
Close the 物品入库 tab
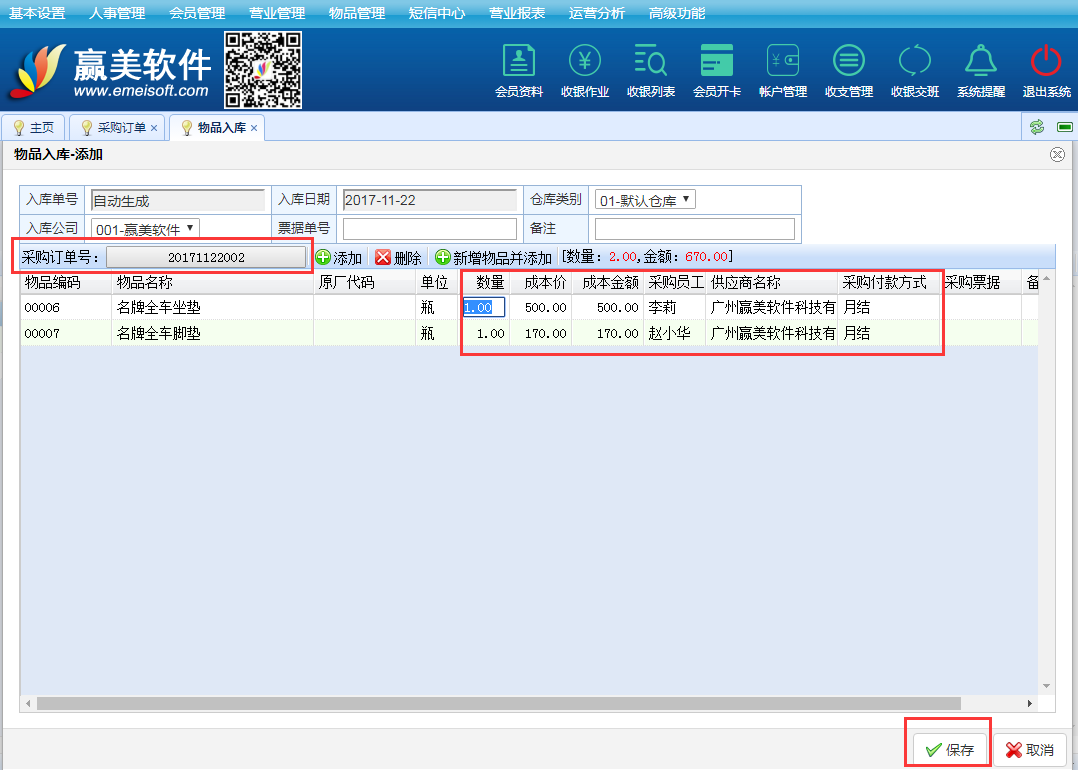pos(254,128)
